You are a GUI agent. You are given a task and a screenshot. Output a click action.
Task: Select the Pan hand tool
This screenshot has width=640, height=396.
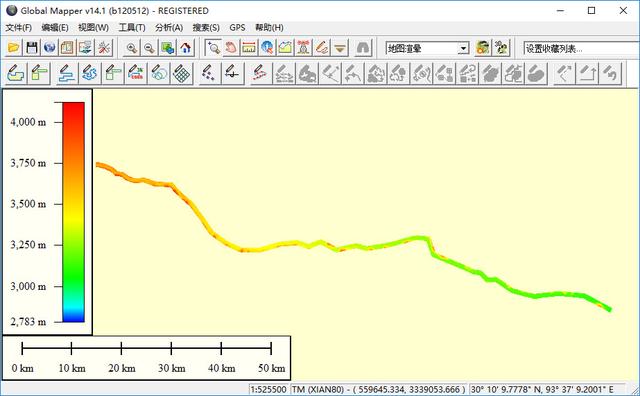(231, 48)
